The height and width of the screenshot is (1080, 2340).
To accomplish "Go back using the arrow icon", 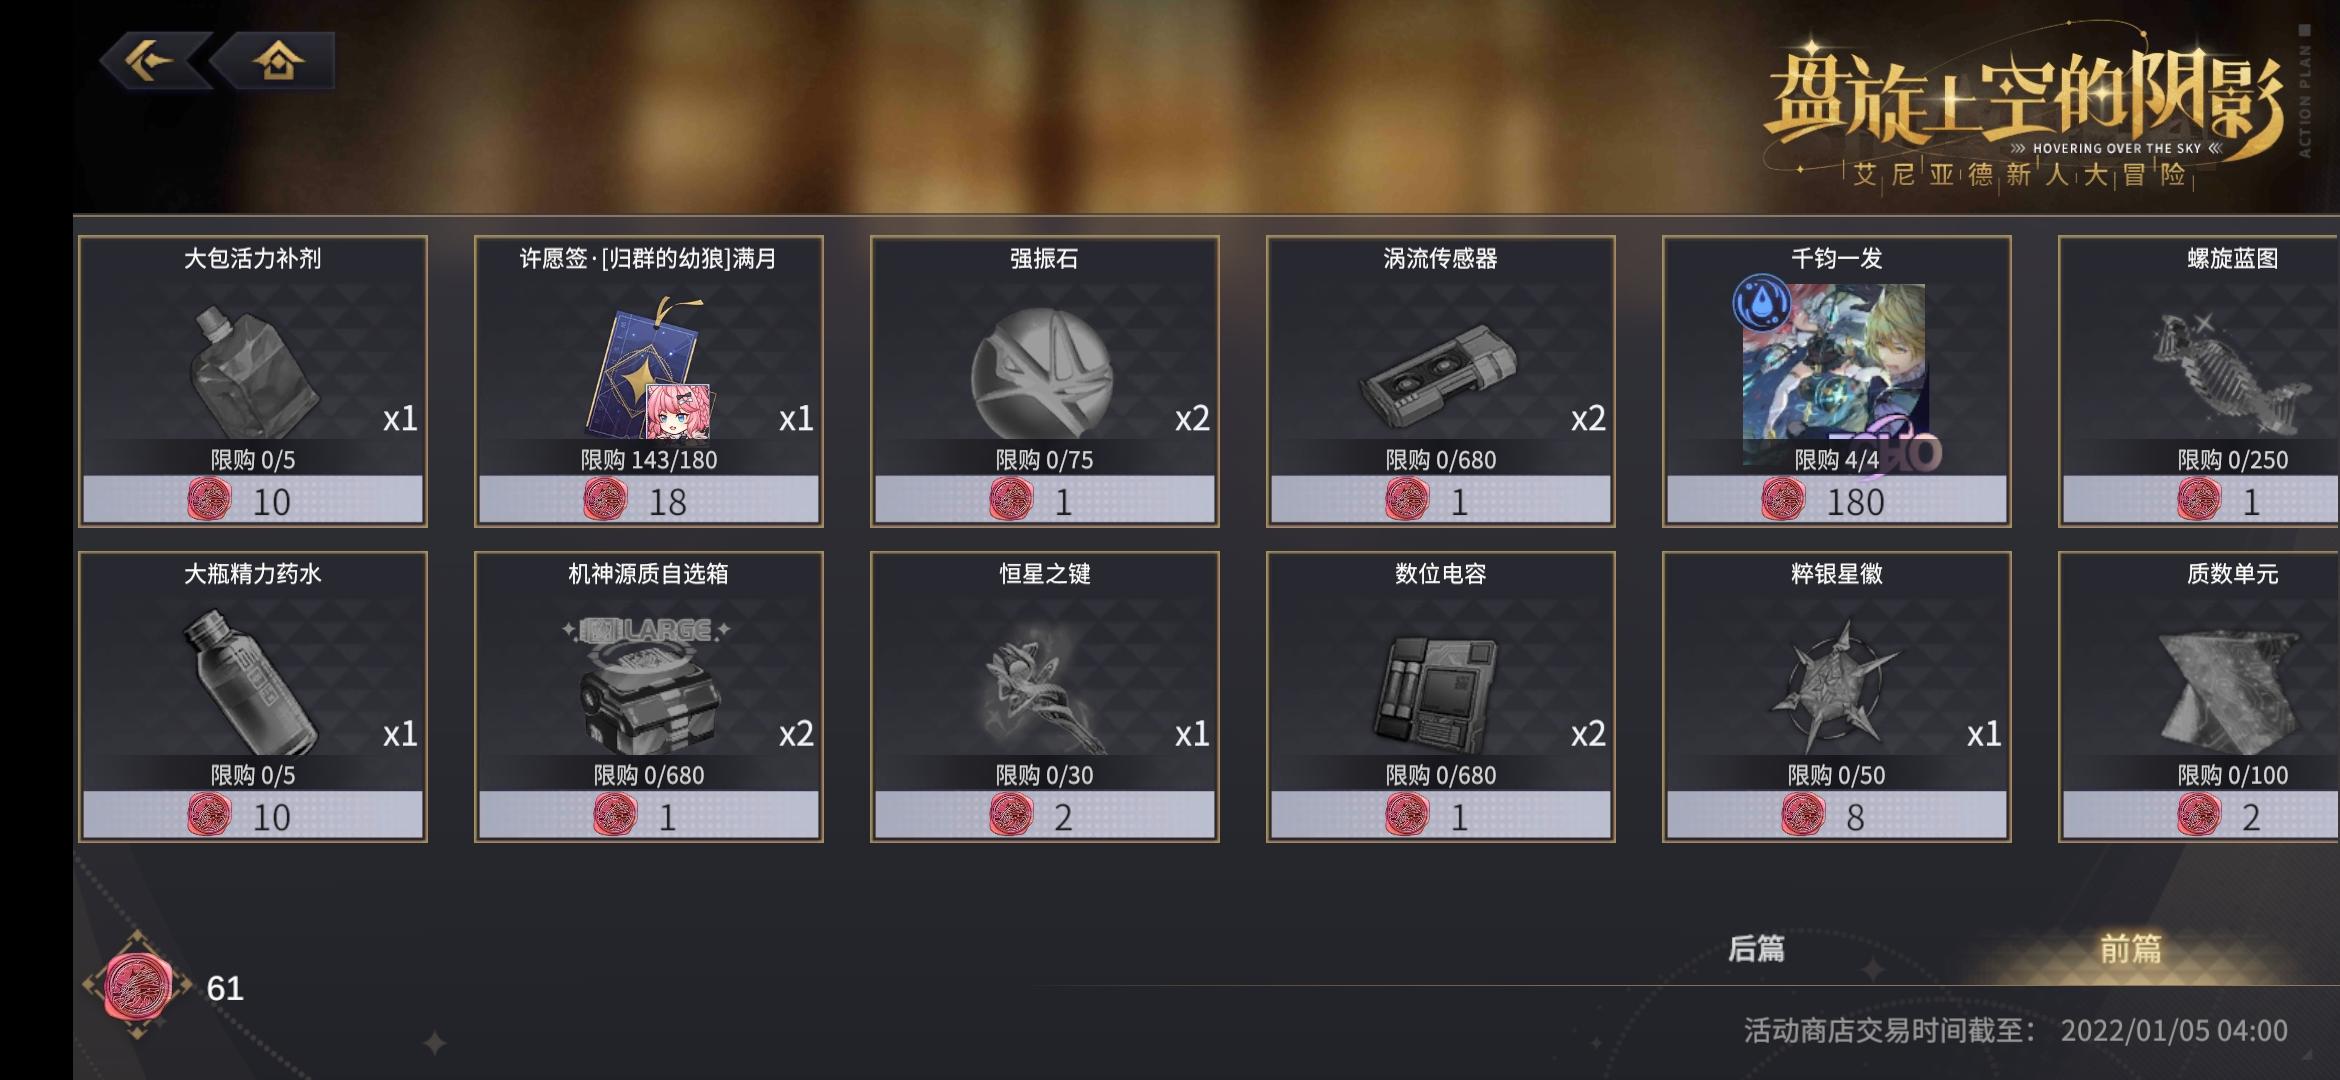I will 152,61.
